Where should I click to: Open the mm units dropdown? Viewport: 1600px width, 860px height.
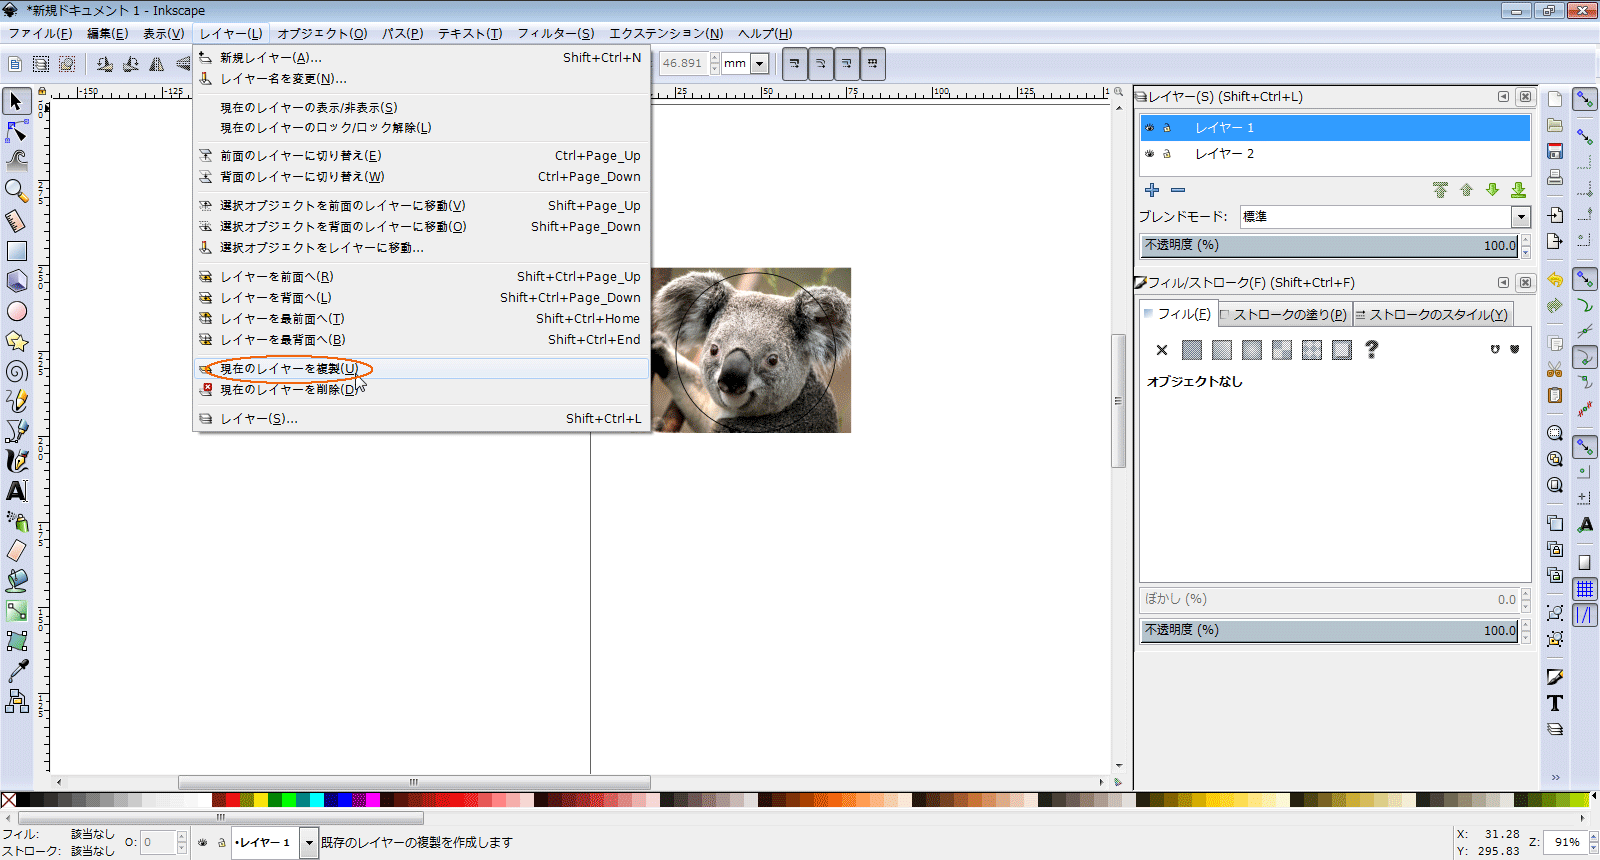759,64
